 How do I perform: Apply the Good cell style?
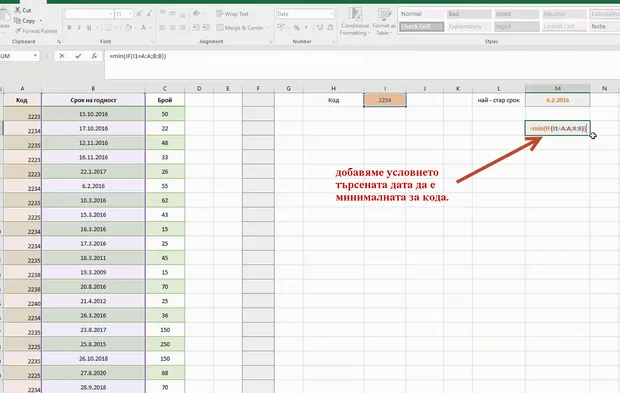516,14
